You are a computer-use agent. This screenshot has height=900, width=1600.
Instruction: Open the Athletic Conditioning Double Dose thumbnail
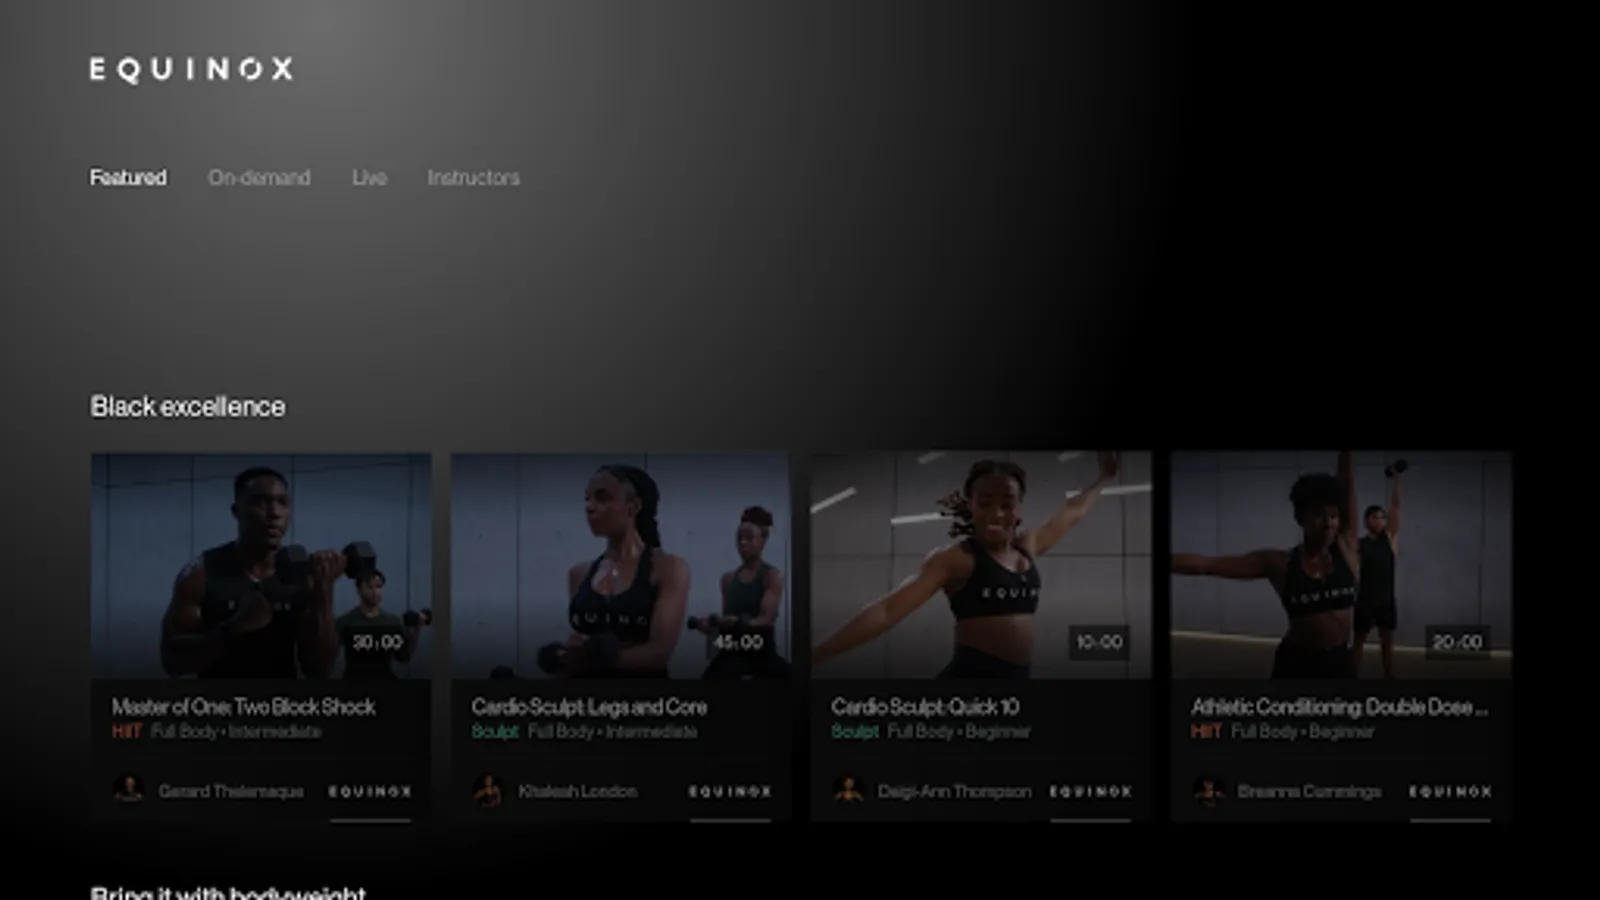click(1341, 565)
